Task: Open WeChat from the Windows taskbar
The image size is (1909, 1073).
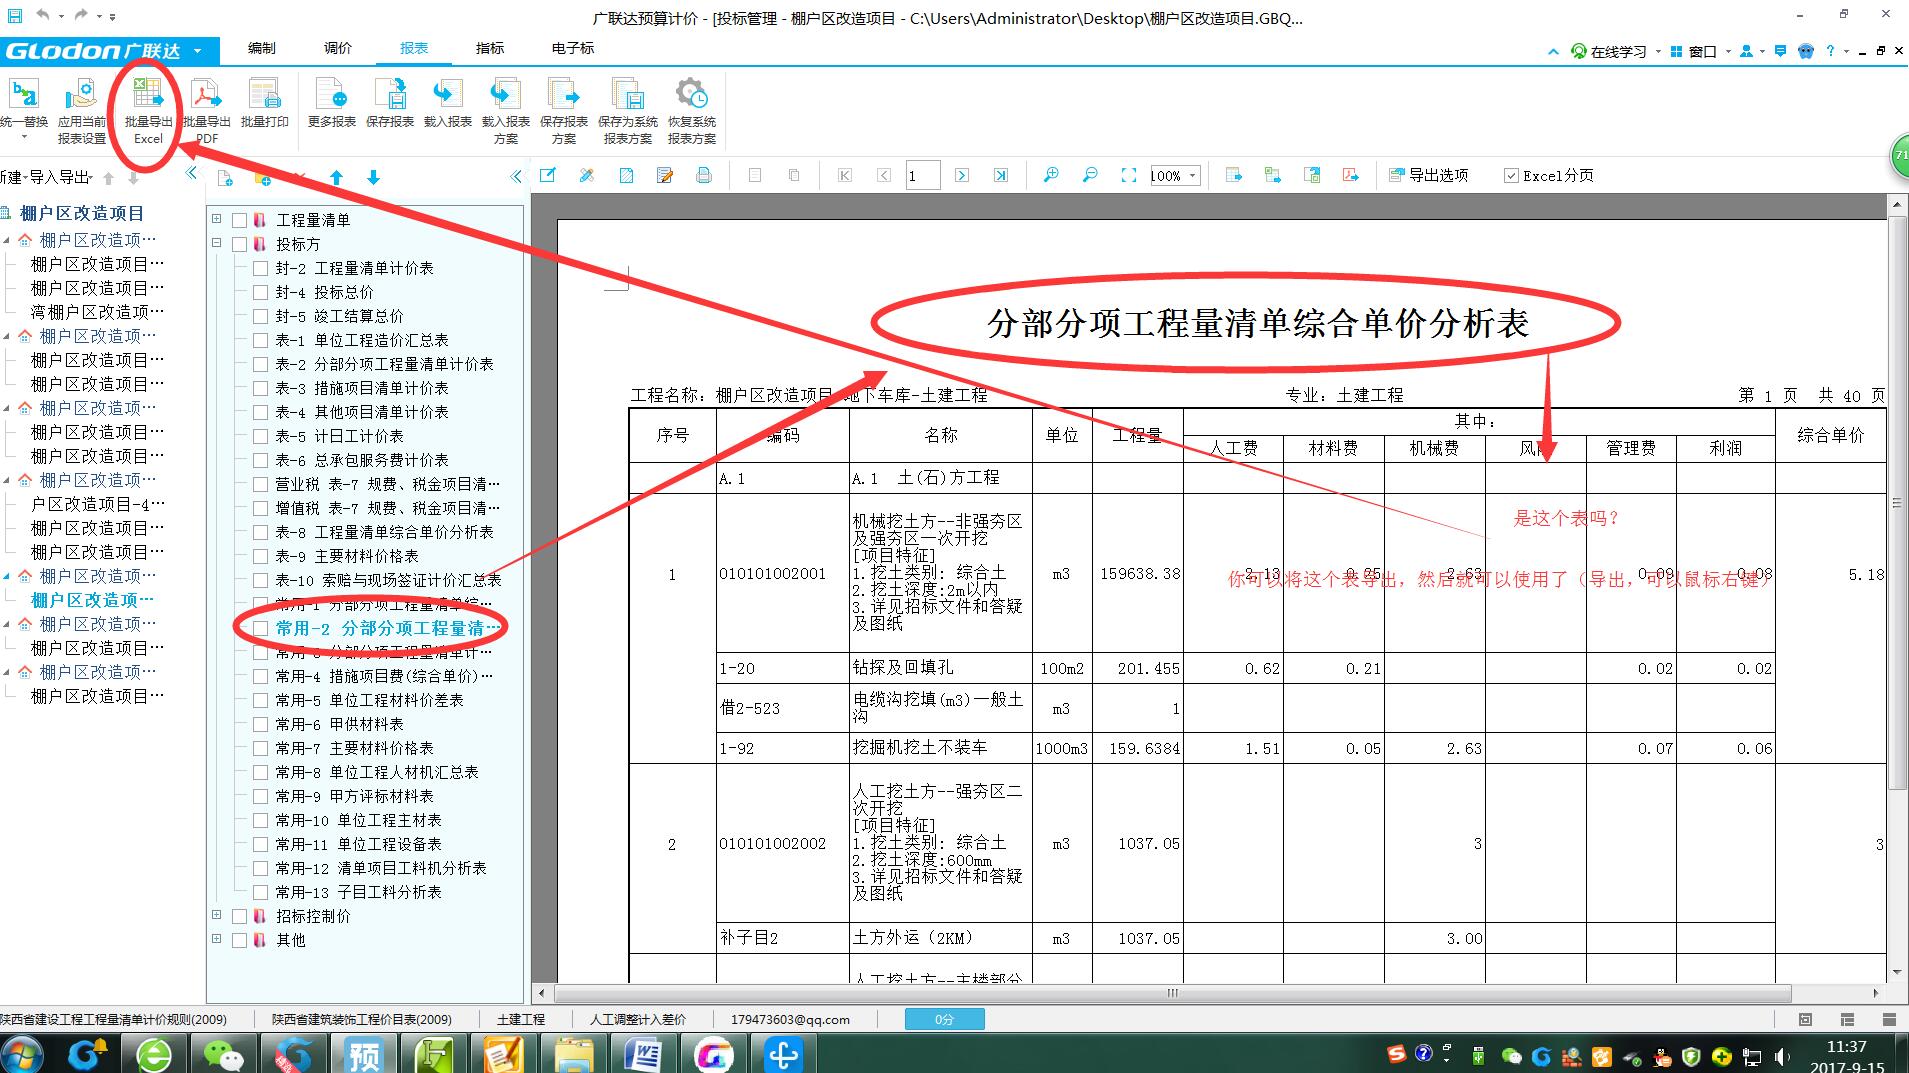Action: coord(222,1055)
